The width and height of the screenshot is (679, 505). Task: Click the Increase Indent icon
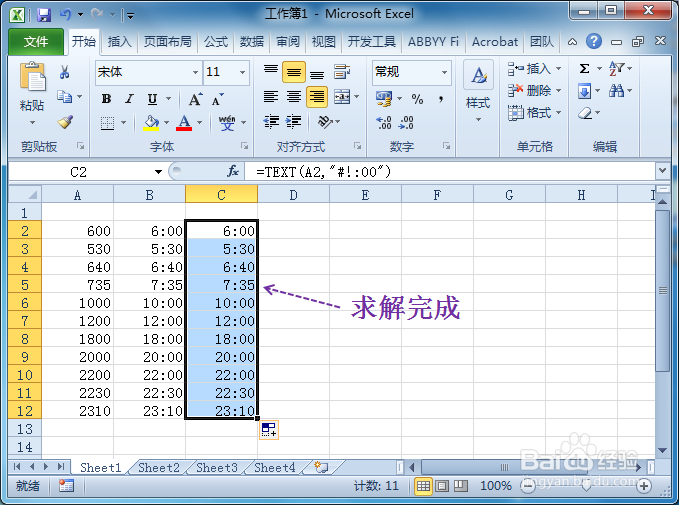pyautogui.click(x=294, y=122)
